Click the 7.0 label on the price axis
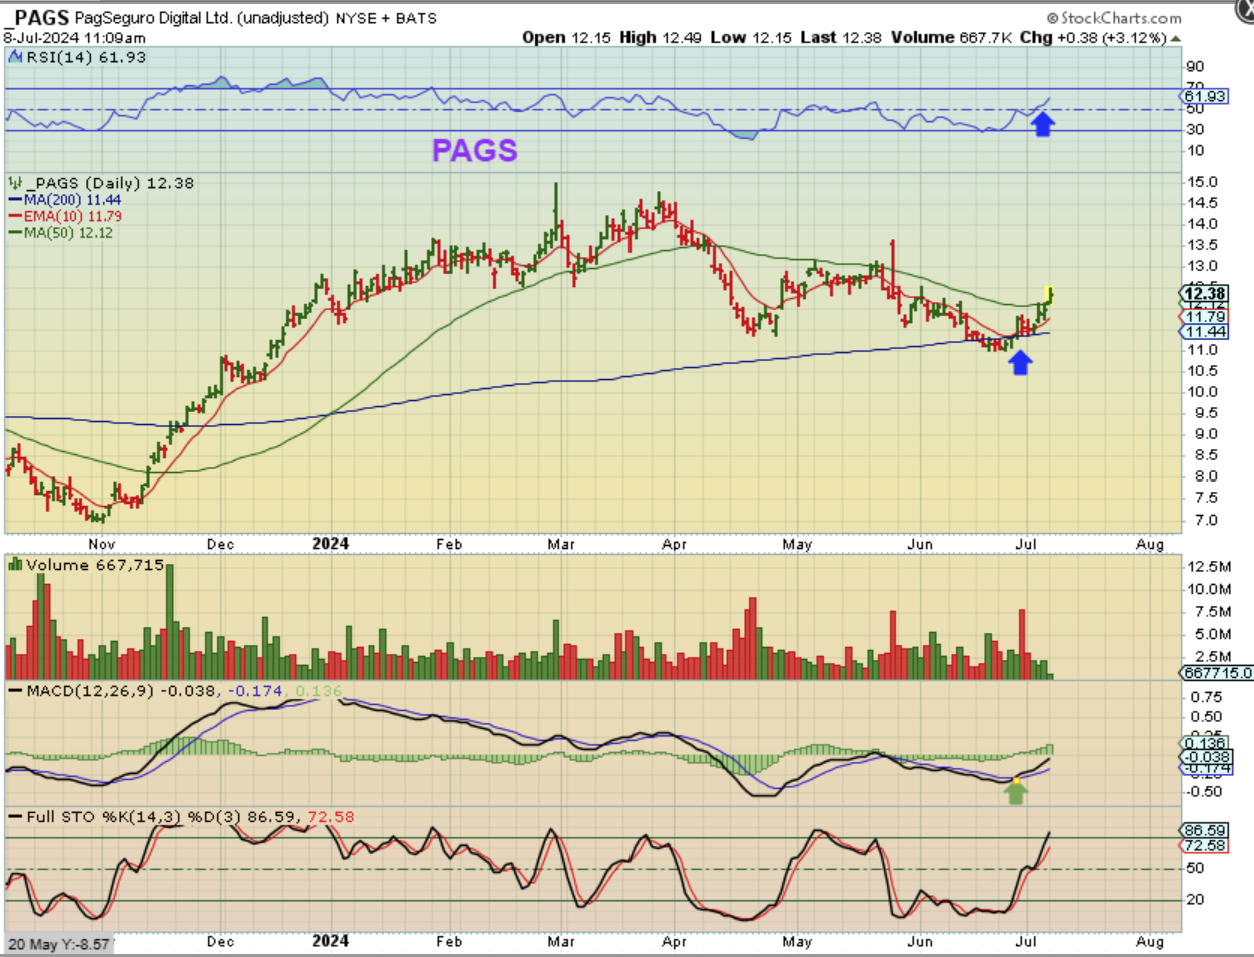Screen dimensions: 1254x957 (x=1205, y=520)
